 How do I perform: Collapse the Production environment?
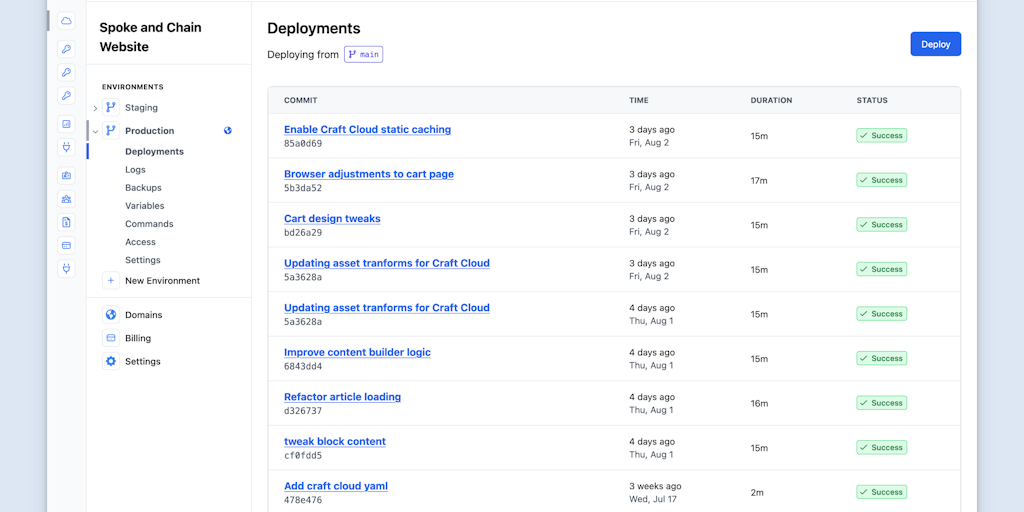[x=95, y=131]
